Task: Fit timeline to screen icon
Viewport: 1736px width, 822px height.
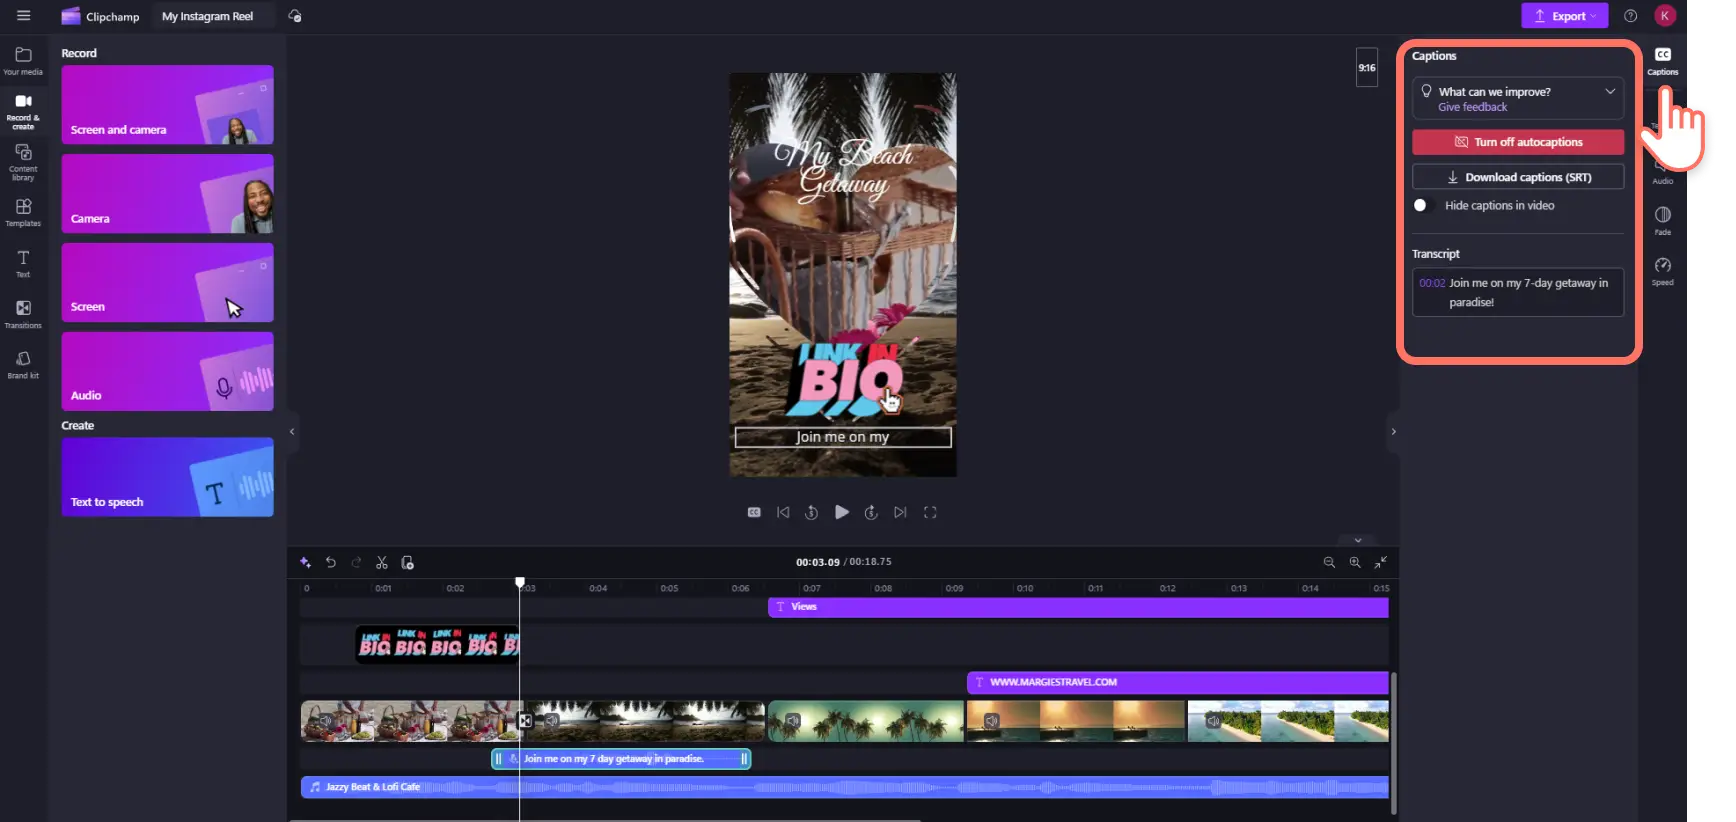Action: point(1381,562)
